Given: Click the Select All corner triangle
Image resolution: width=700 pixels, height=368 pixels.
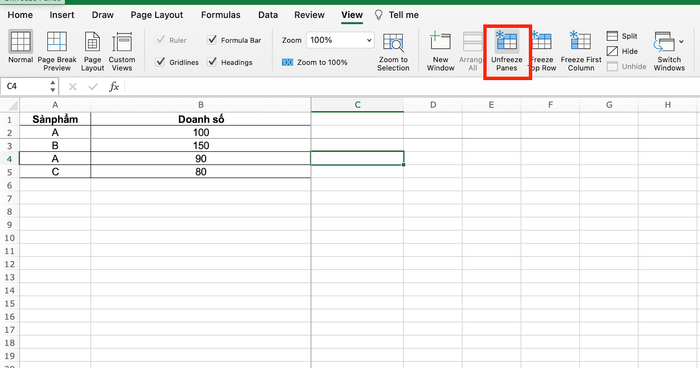Looking at the screenshot, I should [x=12, y=106].
